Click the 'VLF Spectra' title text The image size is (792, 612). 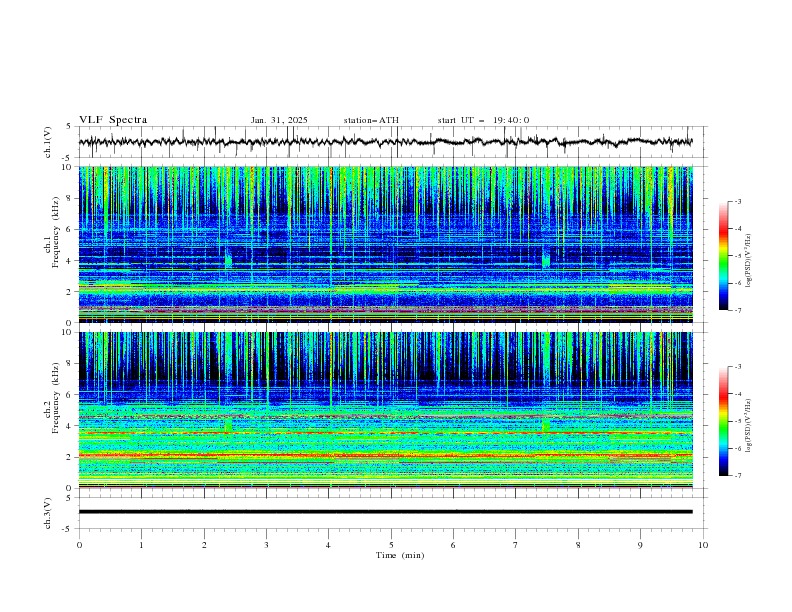(113, 120)
